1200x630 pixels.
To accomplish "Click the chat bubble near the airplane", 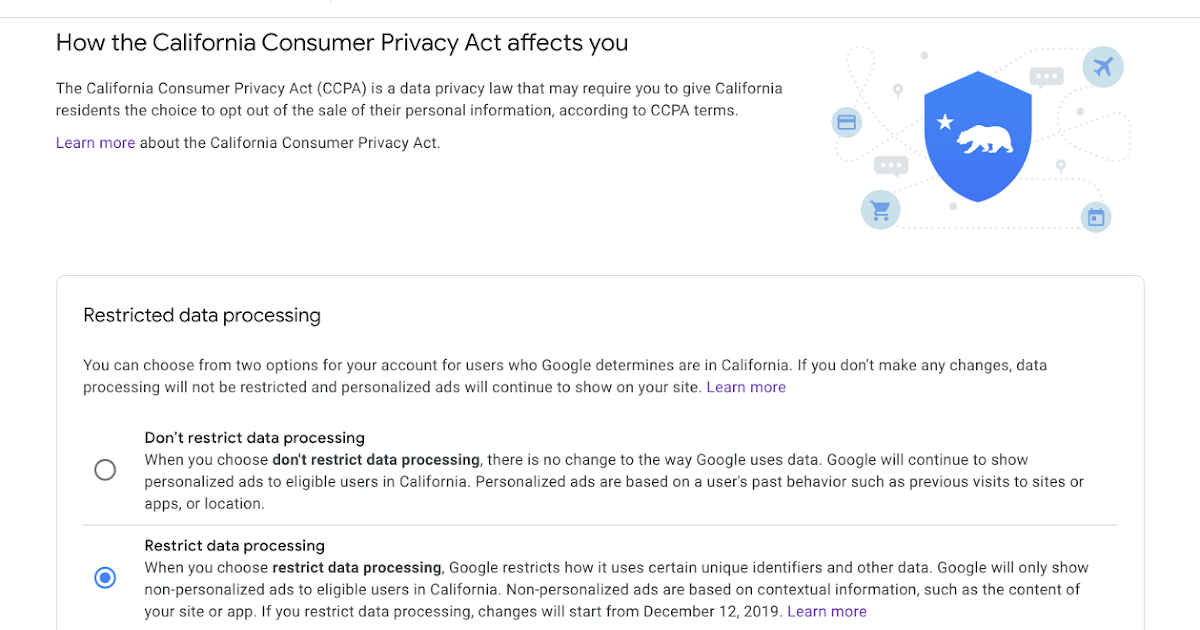I will [x=1047, y=77].
